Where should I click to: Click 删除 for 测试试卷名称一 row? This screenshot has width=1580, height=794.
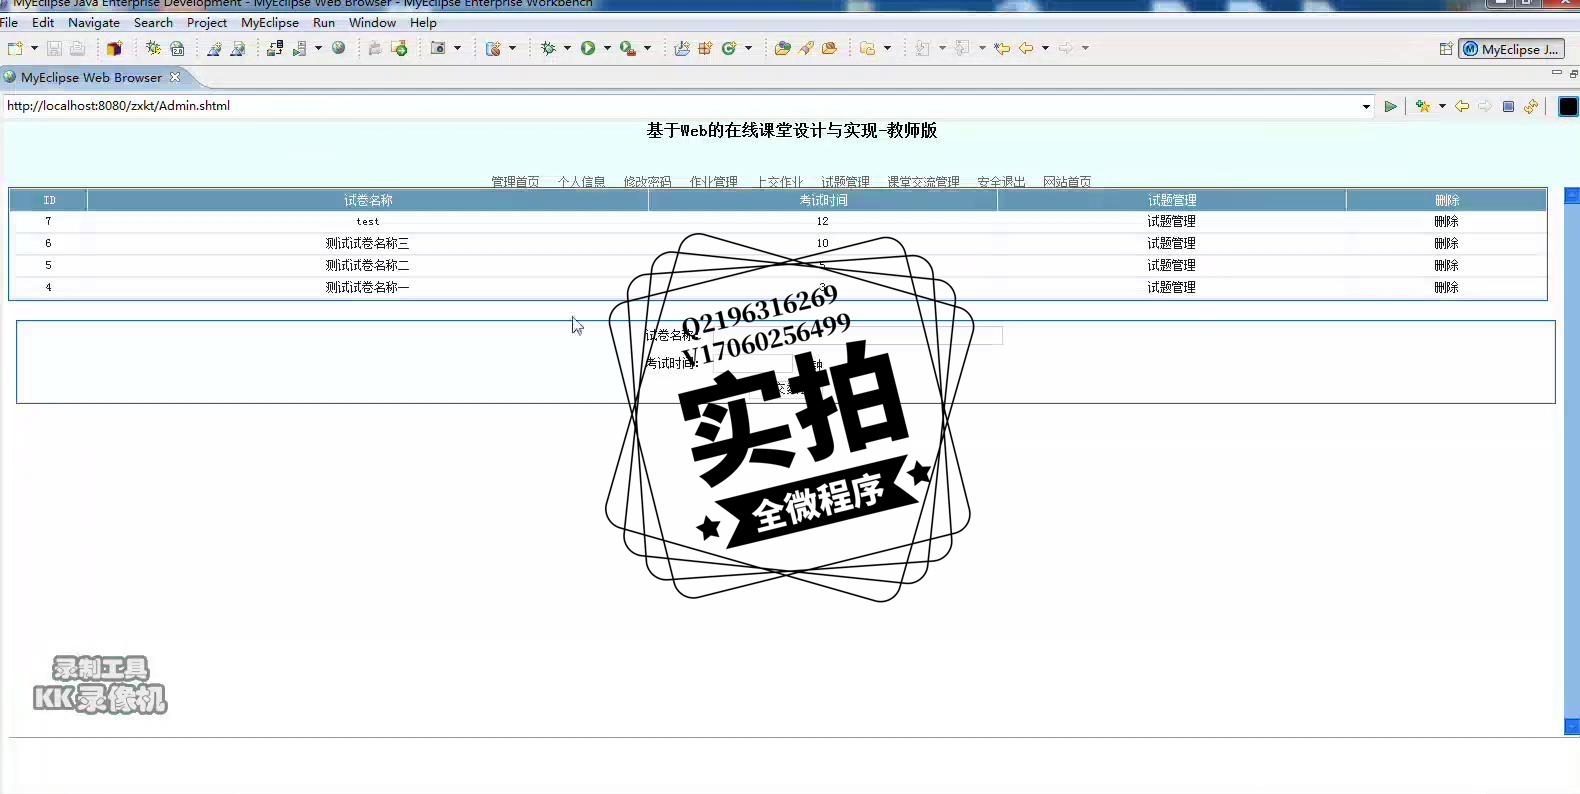pyautogui.click(x=1446, y=287)
